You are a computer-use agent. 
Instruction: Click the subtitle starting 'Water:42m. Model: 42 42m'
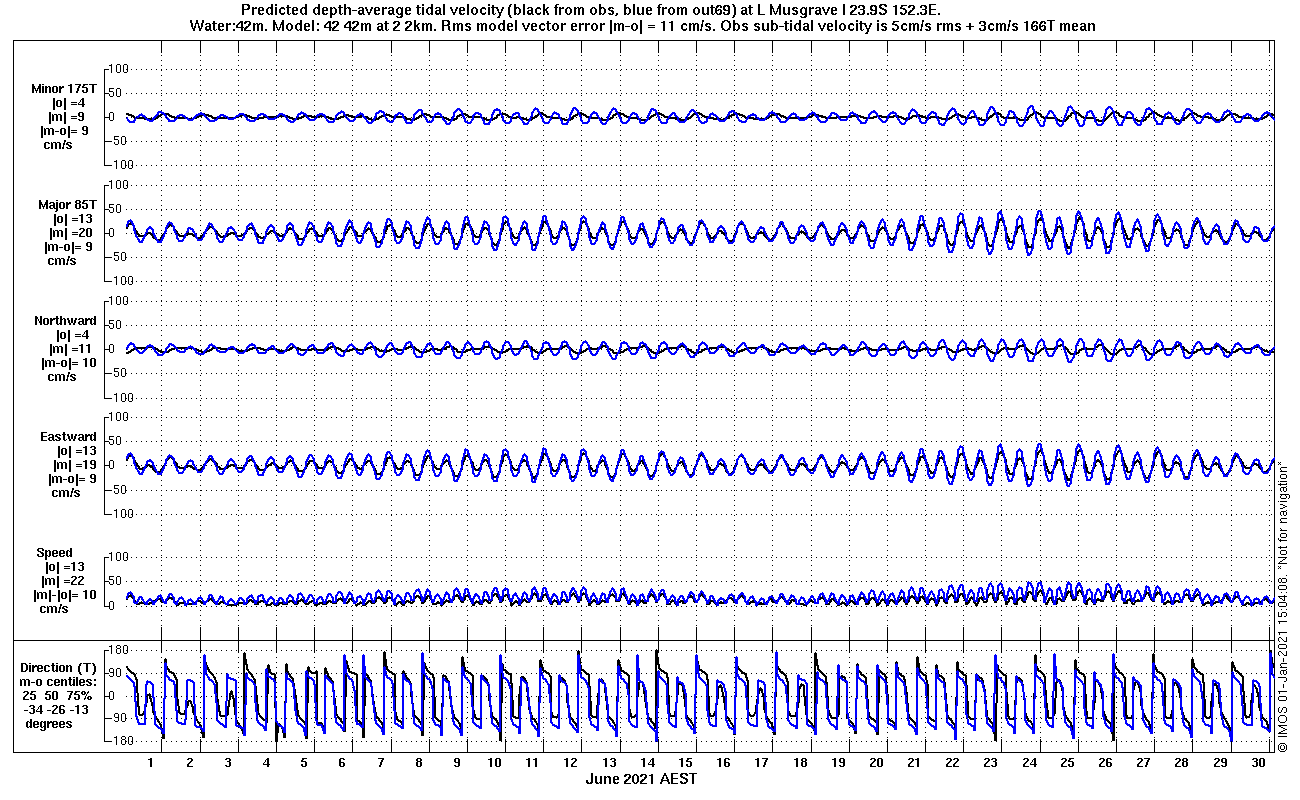[642, 26]
